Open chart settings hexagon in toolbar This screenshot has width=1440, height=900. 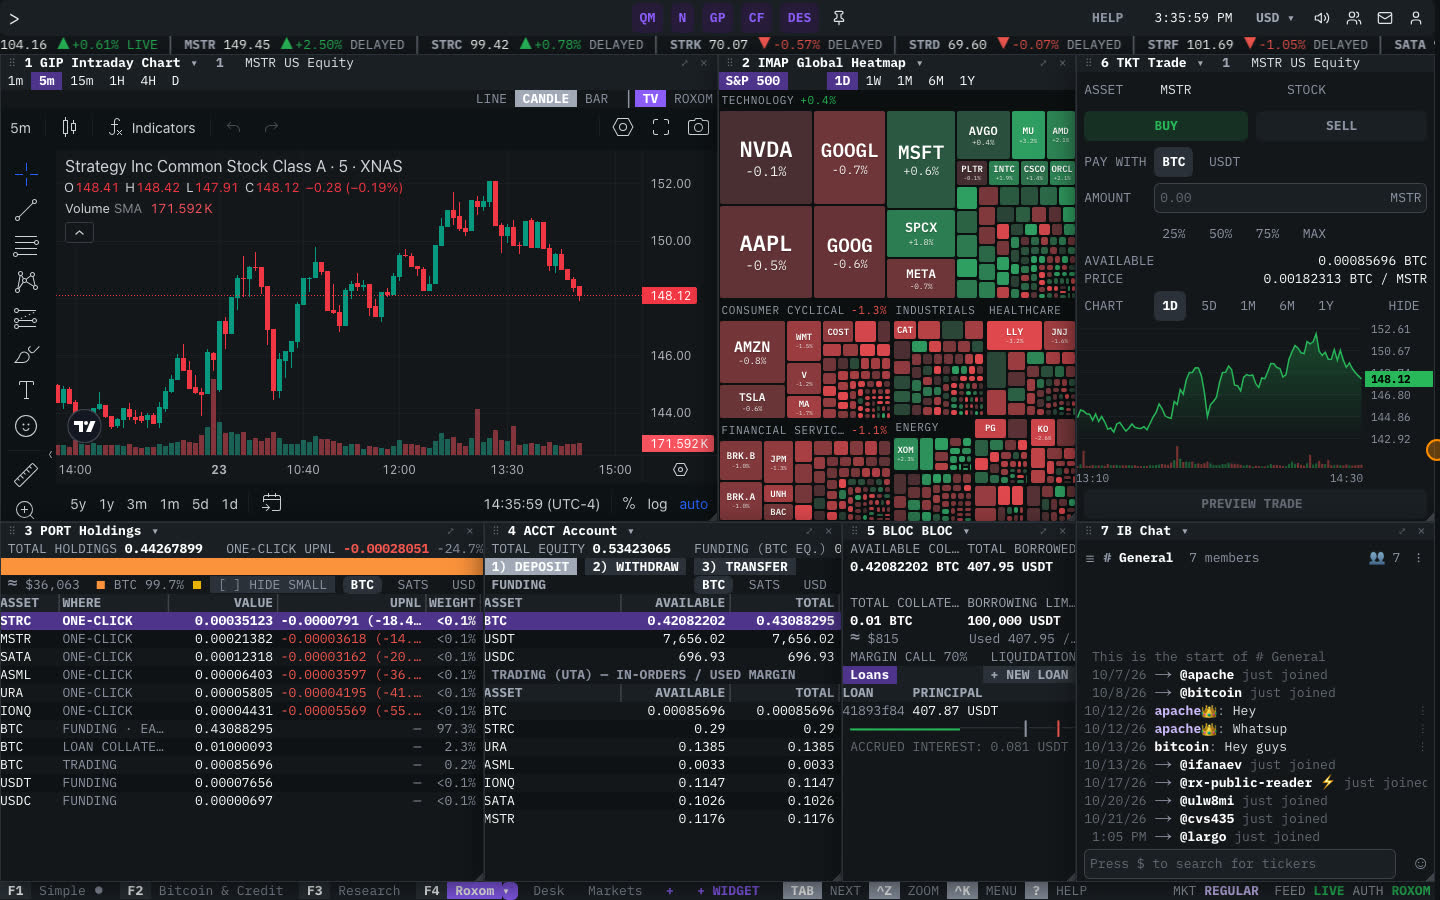[623, 127]
